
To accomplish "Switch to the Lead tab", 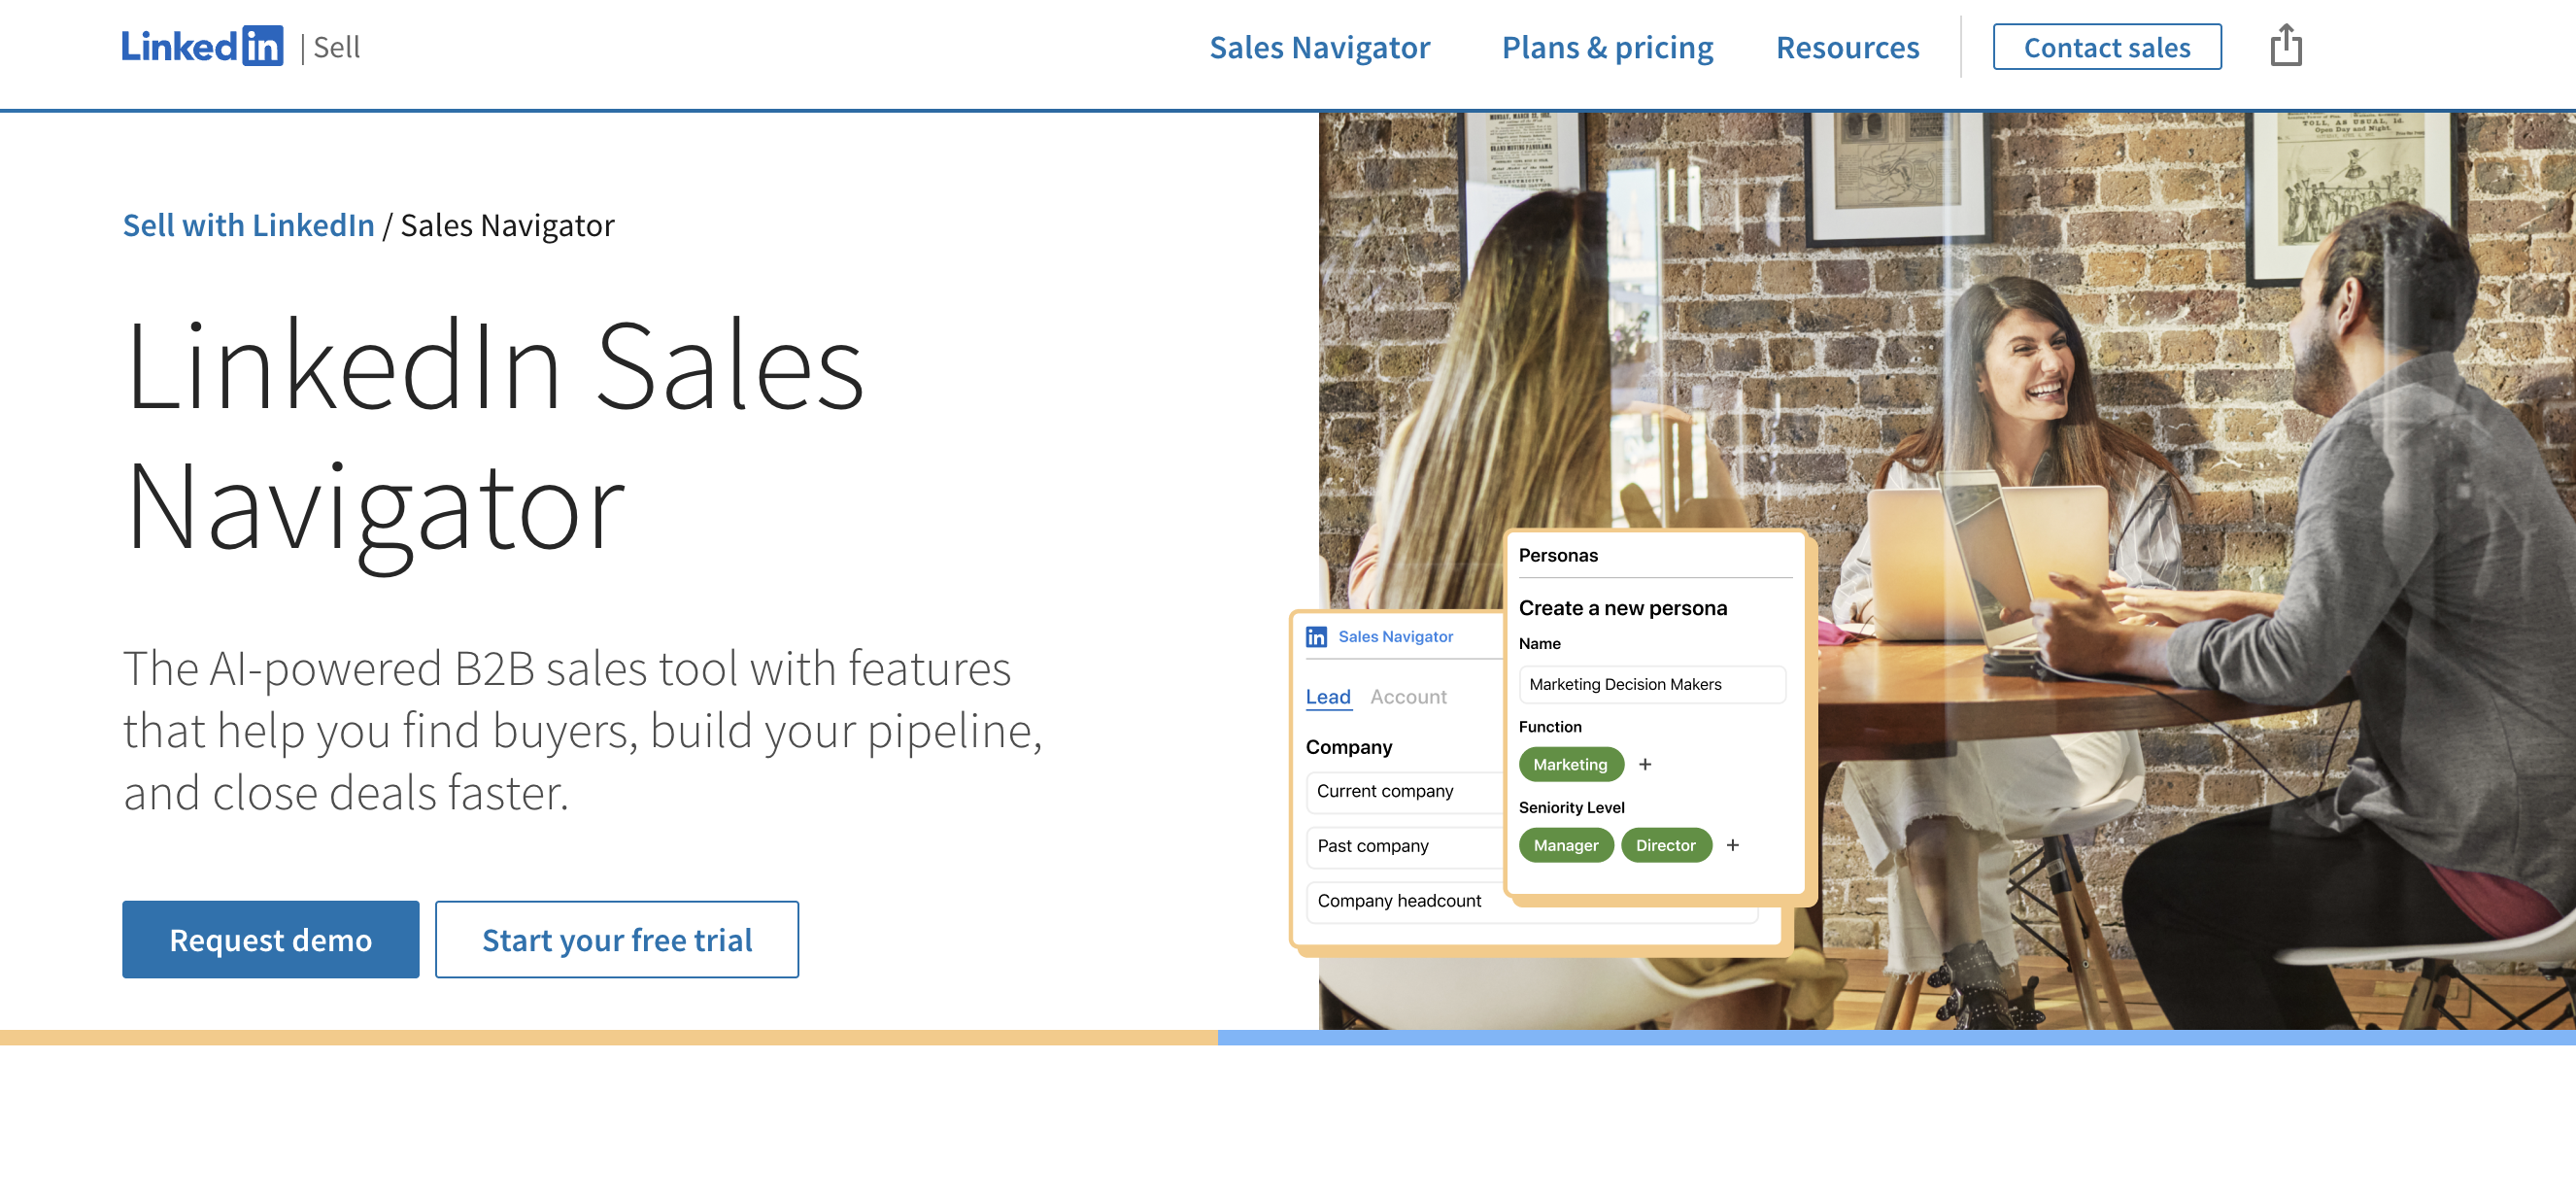I will 1327,697.
